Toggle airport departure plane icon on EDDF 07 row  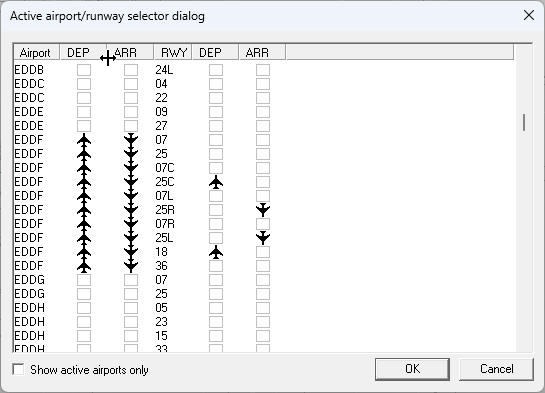click(84, 140)
